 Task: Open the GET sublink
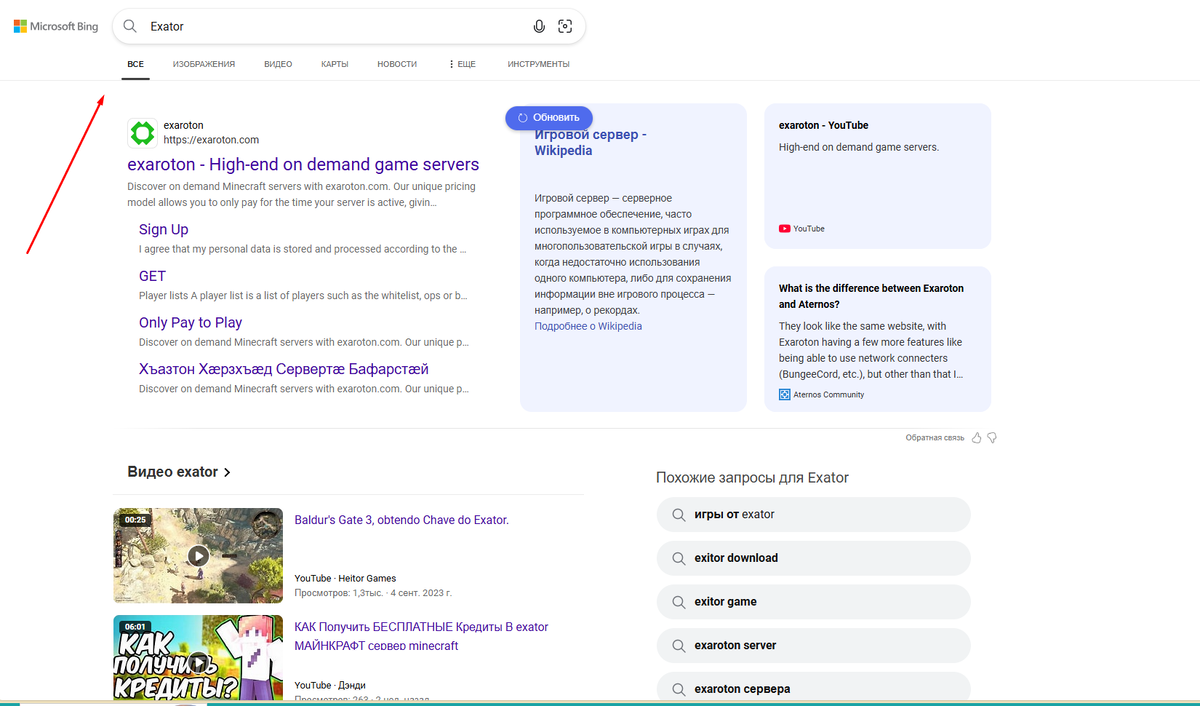pyautogui.click(x=152, y=276)
